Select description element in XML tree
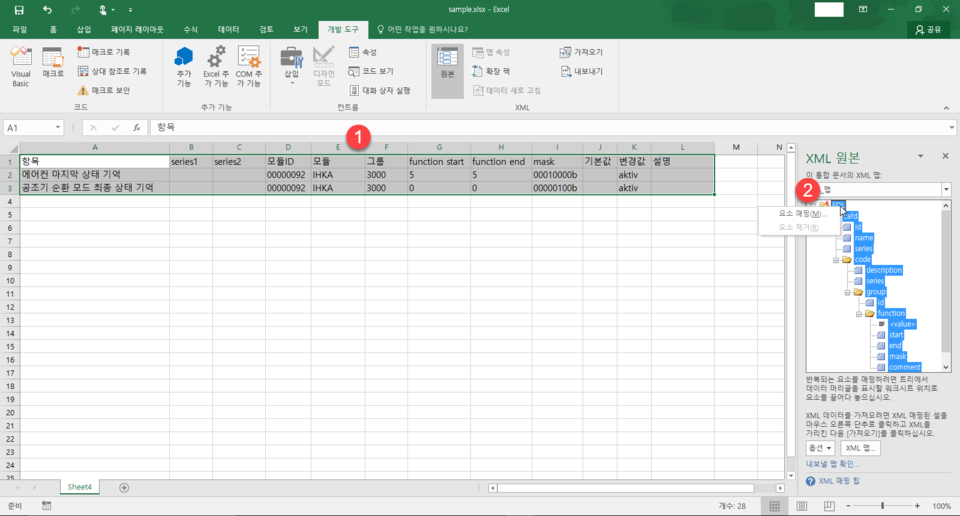 click(883, 271)
